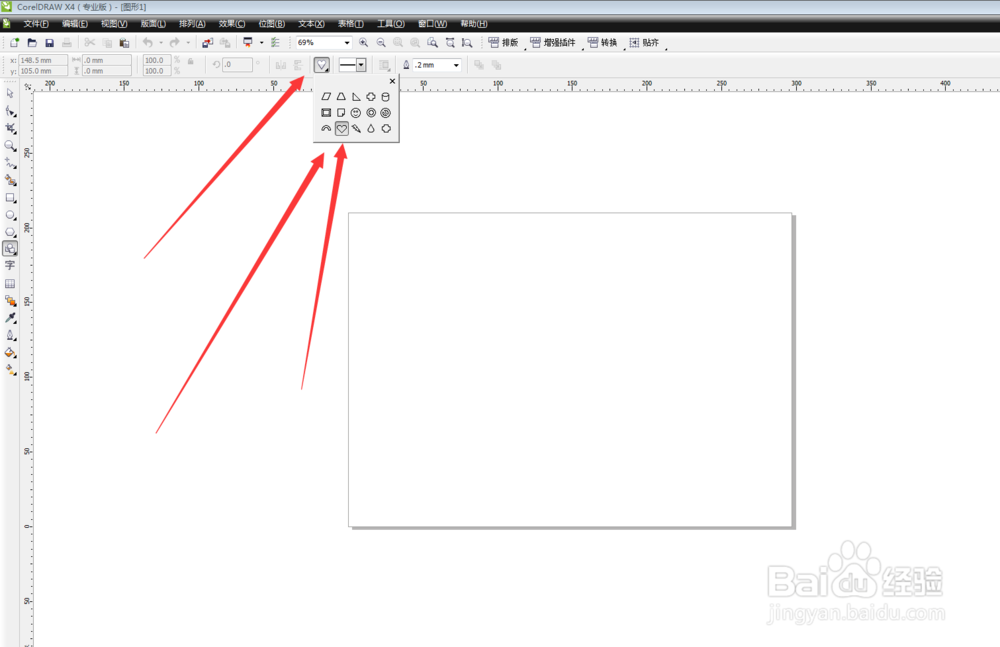Screen dimensions: 1000x647
Task: Choose the cylinder basic shape
Action: tap(385, 97)
